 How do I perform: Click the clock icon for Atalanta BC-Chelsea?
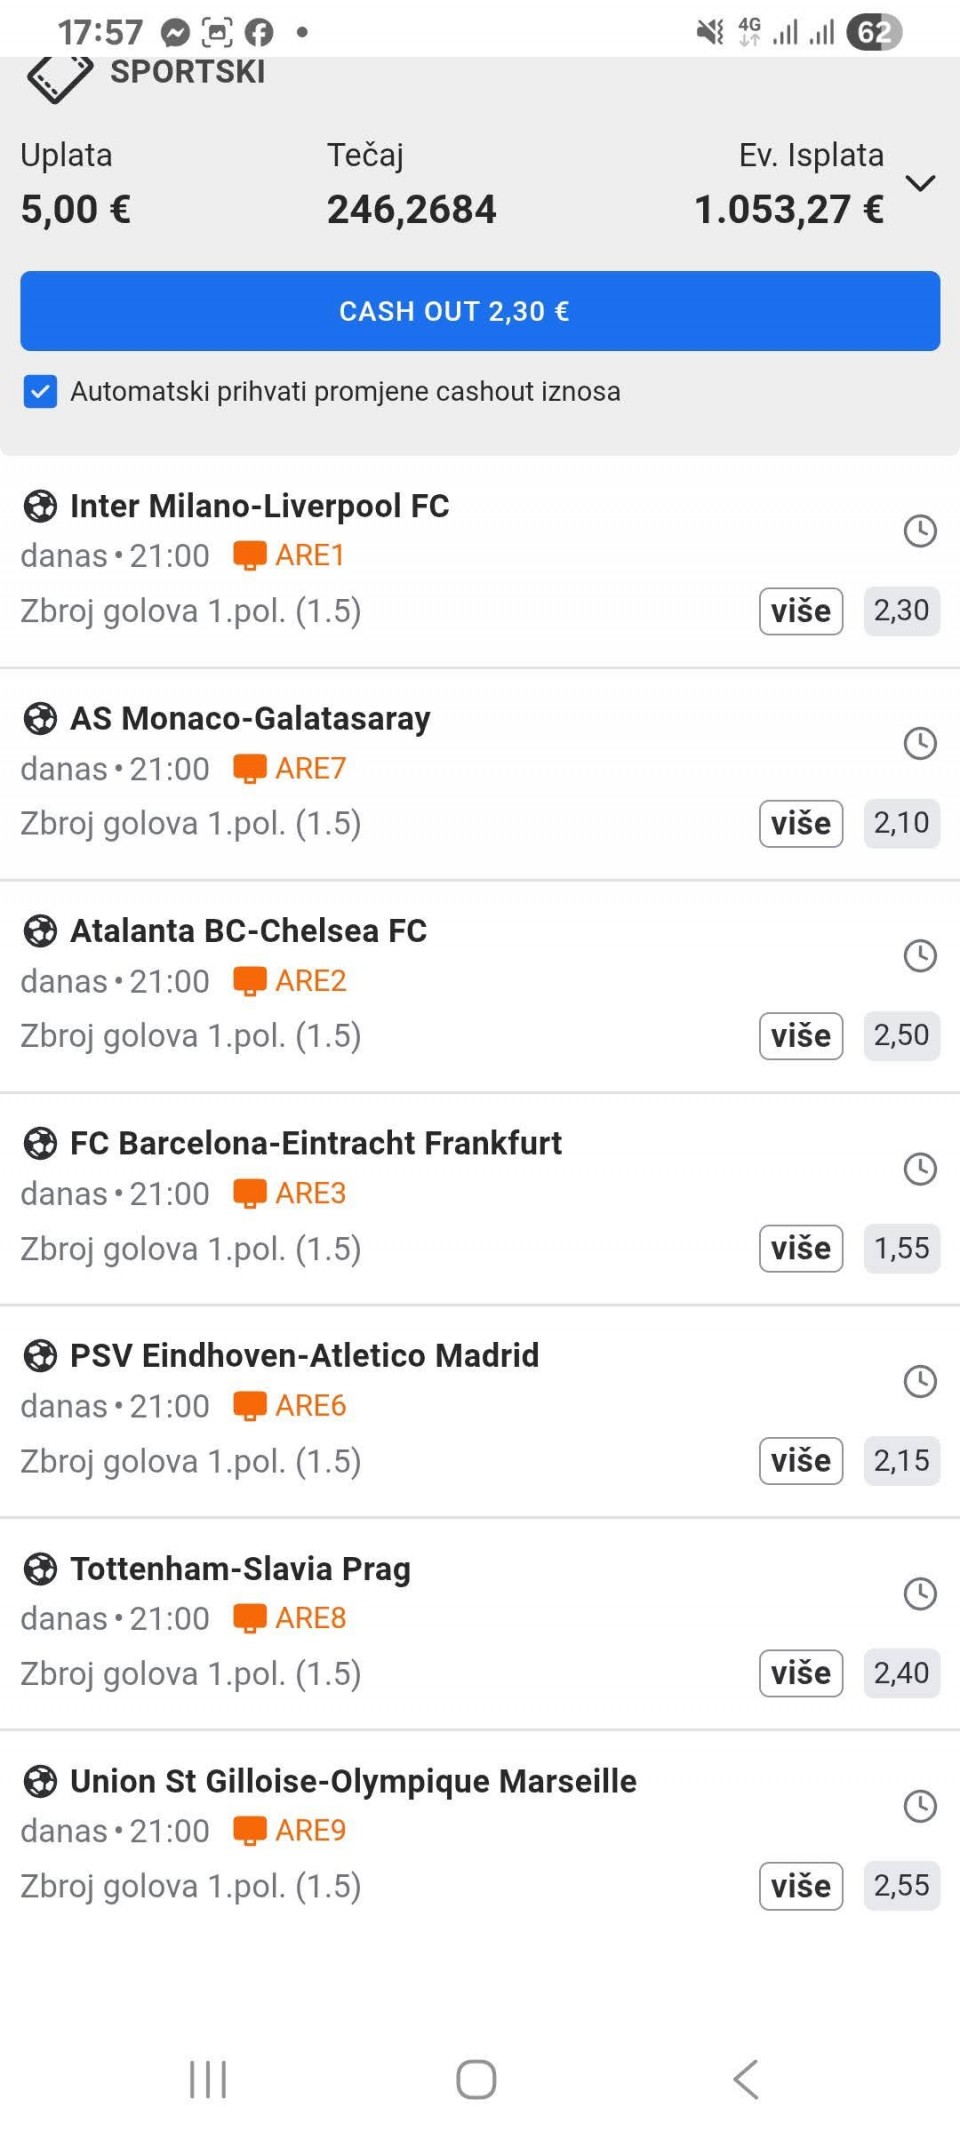pyautogui.click(x=920, y=956)
